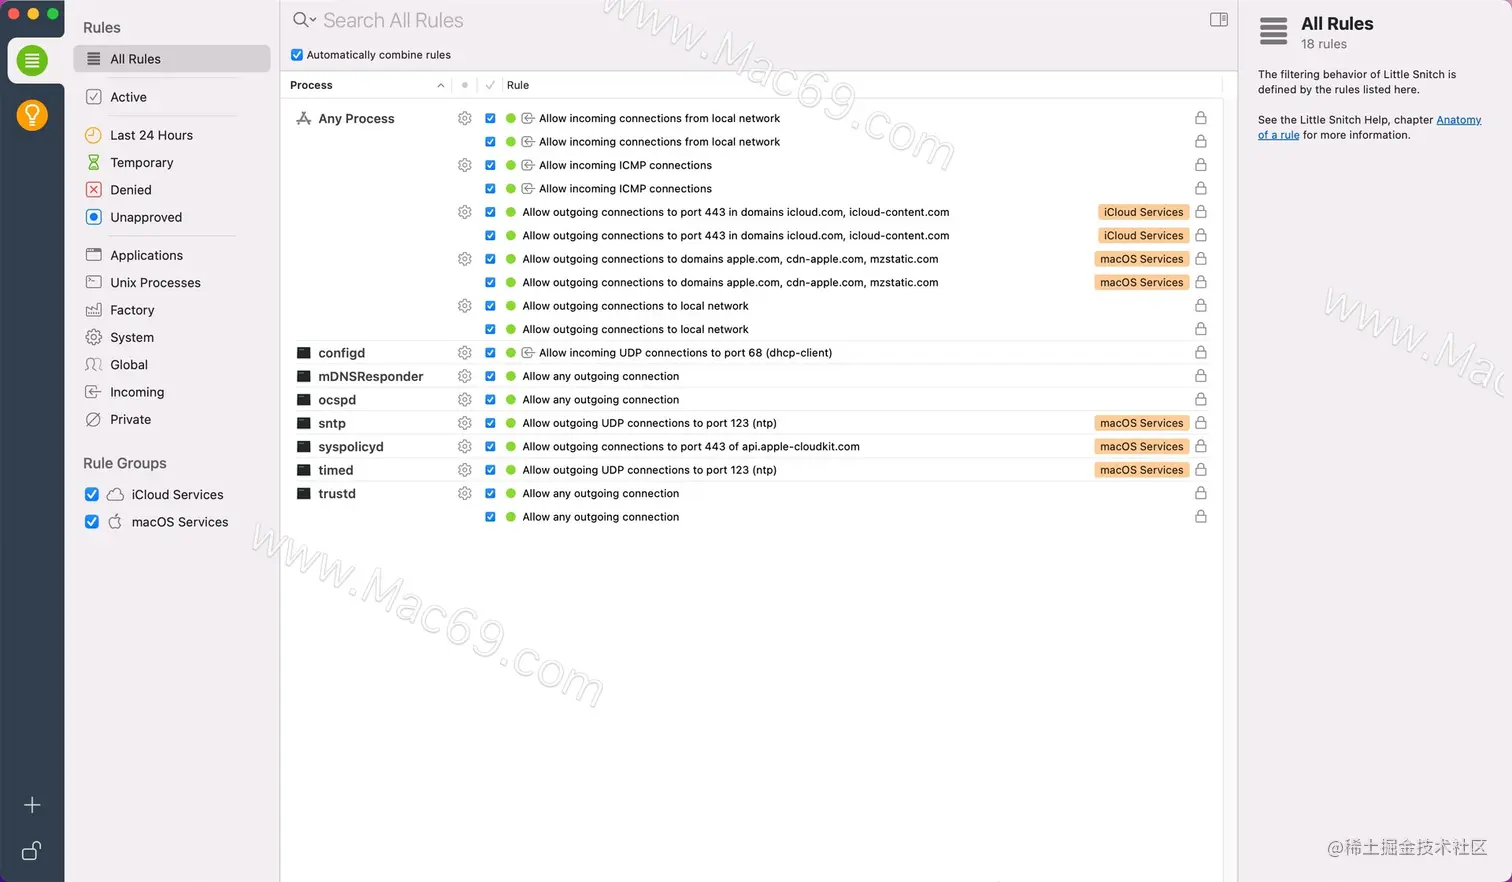The image size is (1512, 882).
Task: Open the search options dropdown arrow
Action: [x=313, y=20]
